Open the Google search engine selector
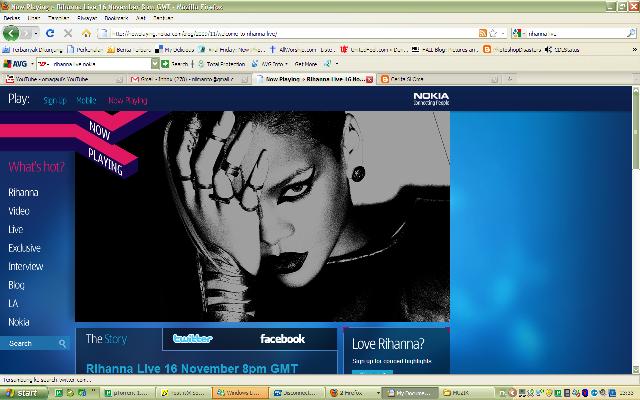Viewport: 640px width, 400px height. click(x=517, y=33)
